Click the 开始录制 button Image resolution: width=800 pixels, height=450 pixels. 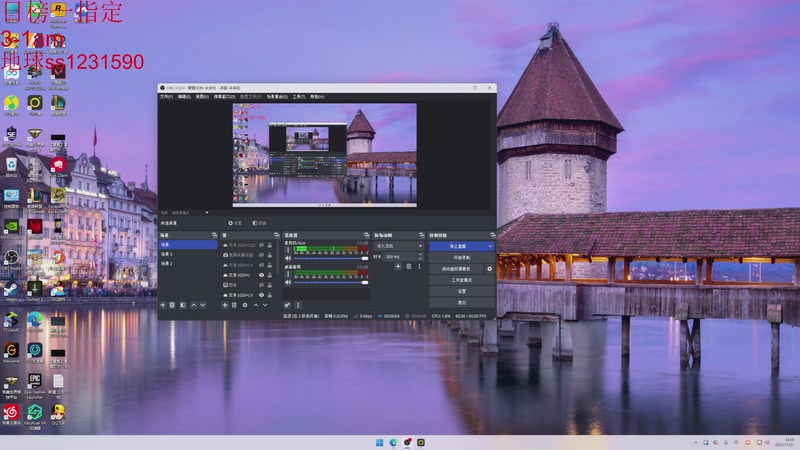point(461,258)
